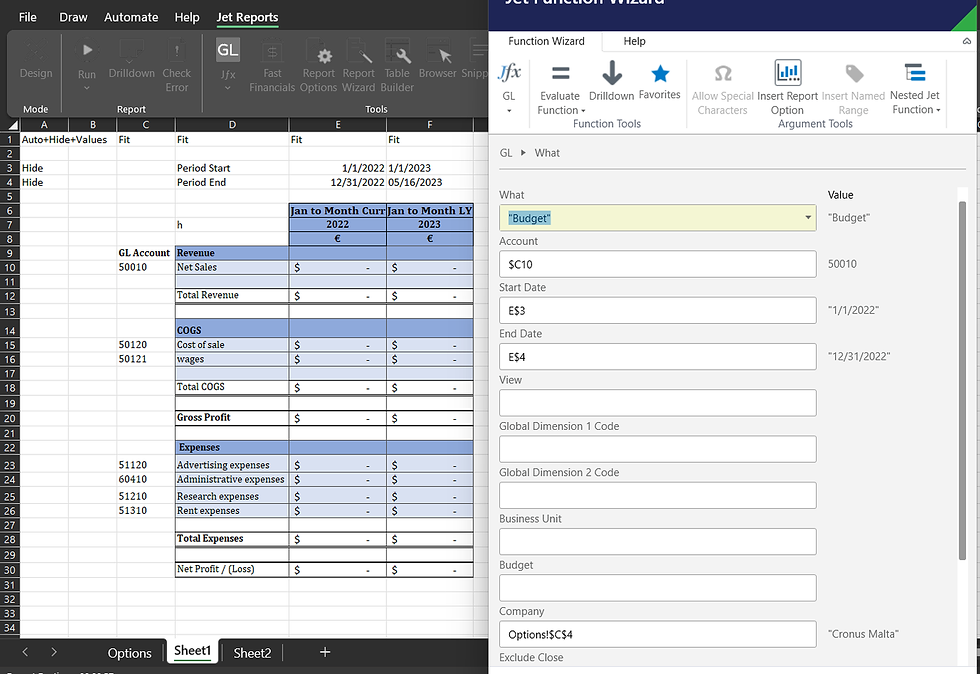Select column D header
The width and height of the screenshot is (980, 674).
point(232,124)
